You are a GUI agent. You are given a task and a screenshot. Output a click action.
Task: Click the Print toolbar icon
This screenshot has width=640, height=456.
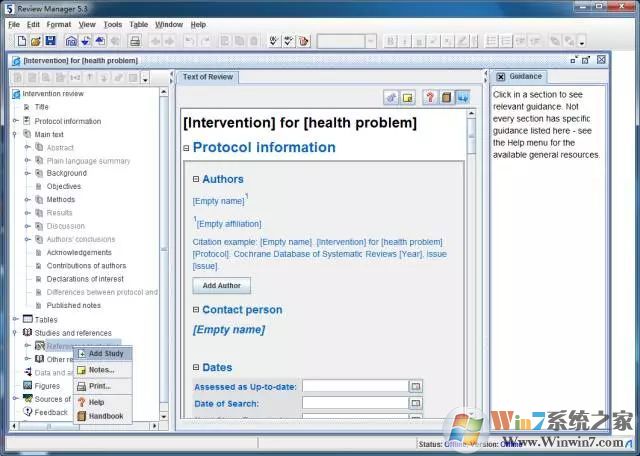[x=133, y=41]
